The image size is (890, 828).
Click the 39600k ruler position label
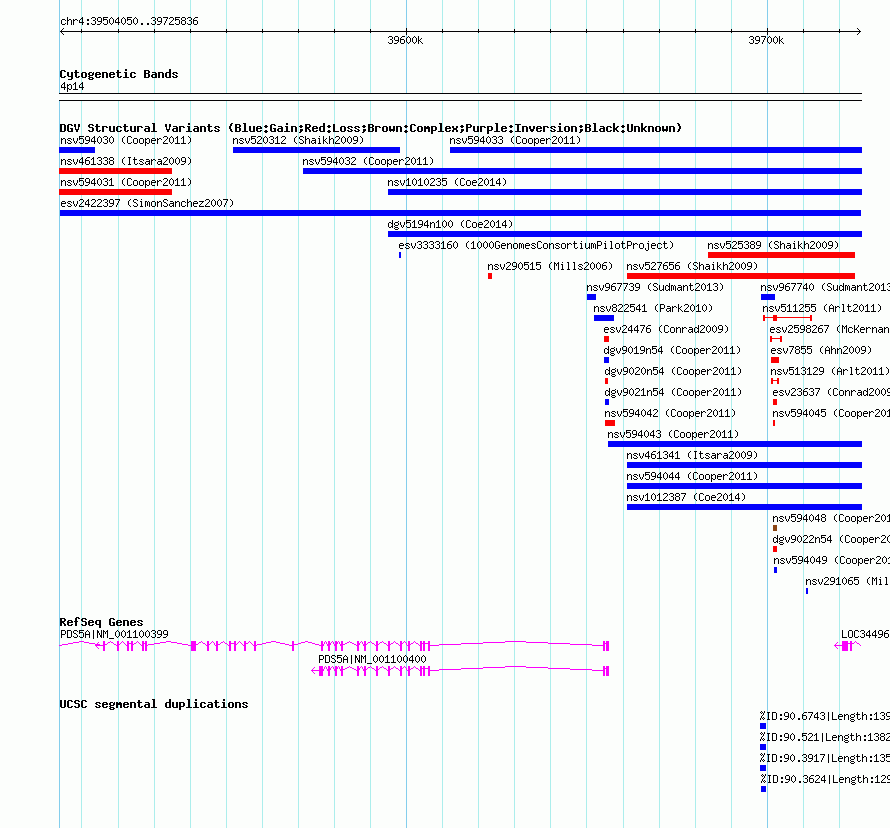point(405,40)
